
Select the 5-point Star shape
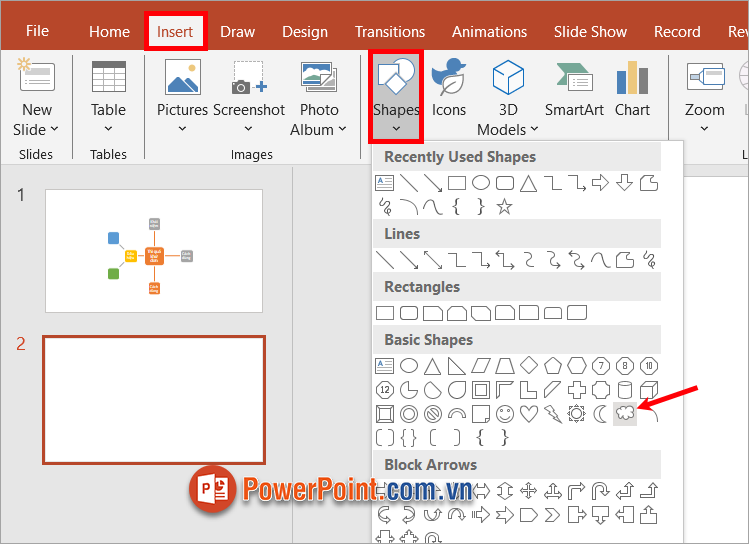pos(504,207)
